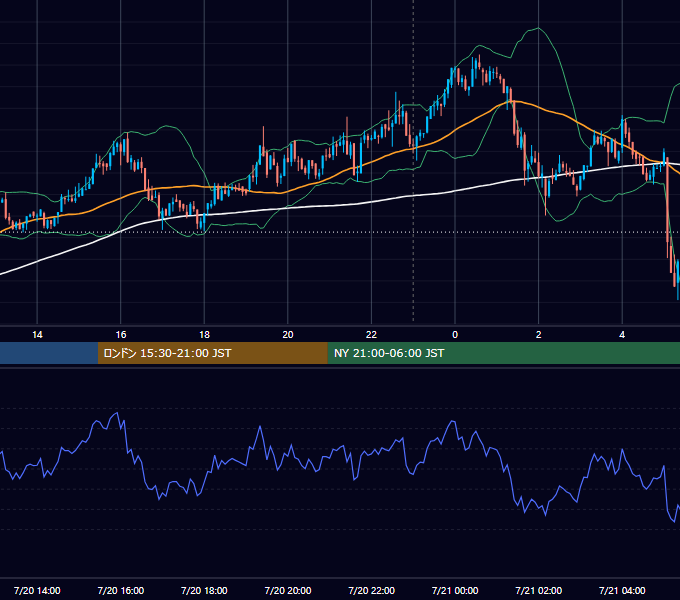Click the hour label 22 on price chart axis
This screenshot has height=600, width=680.
point(371,335)
